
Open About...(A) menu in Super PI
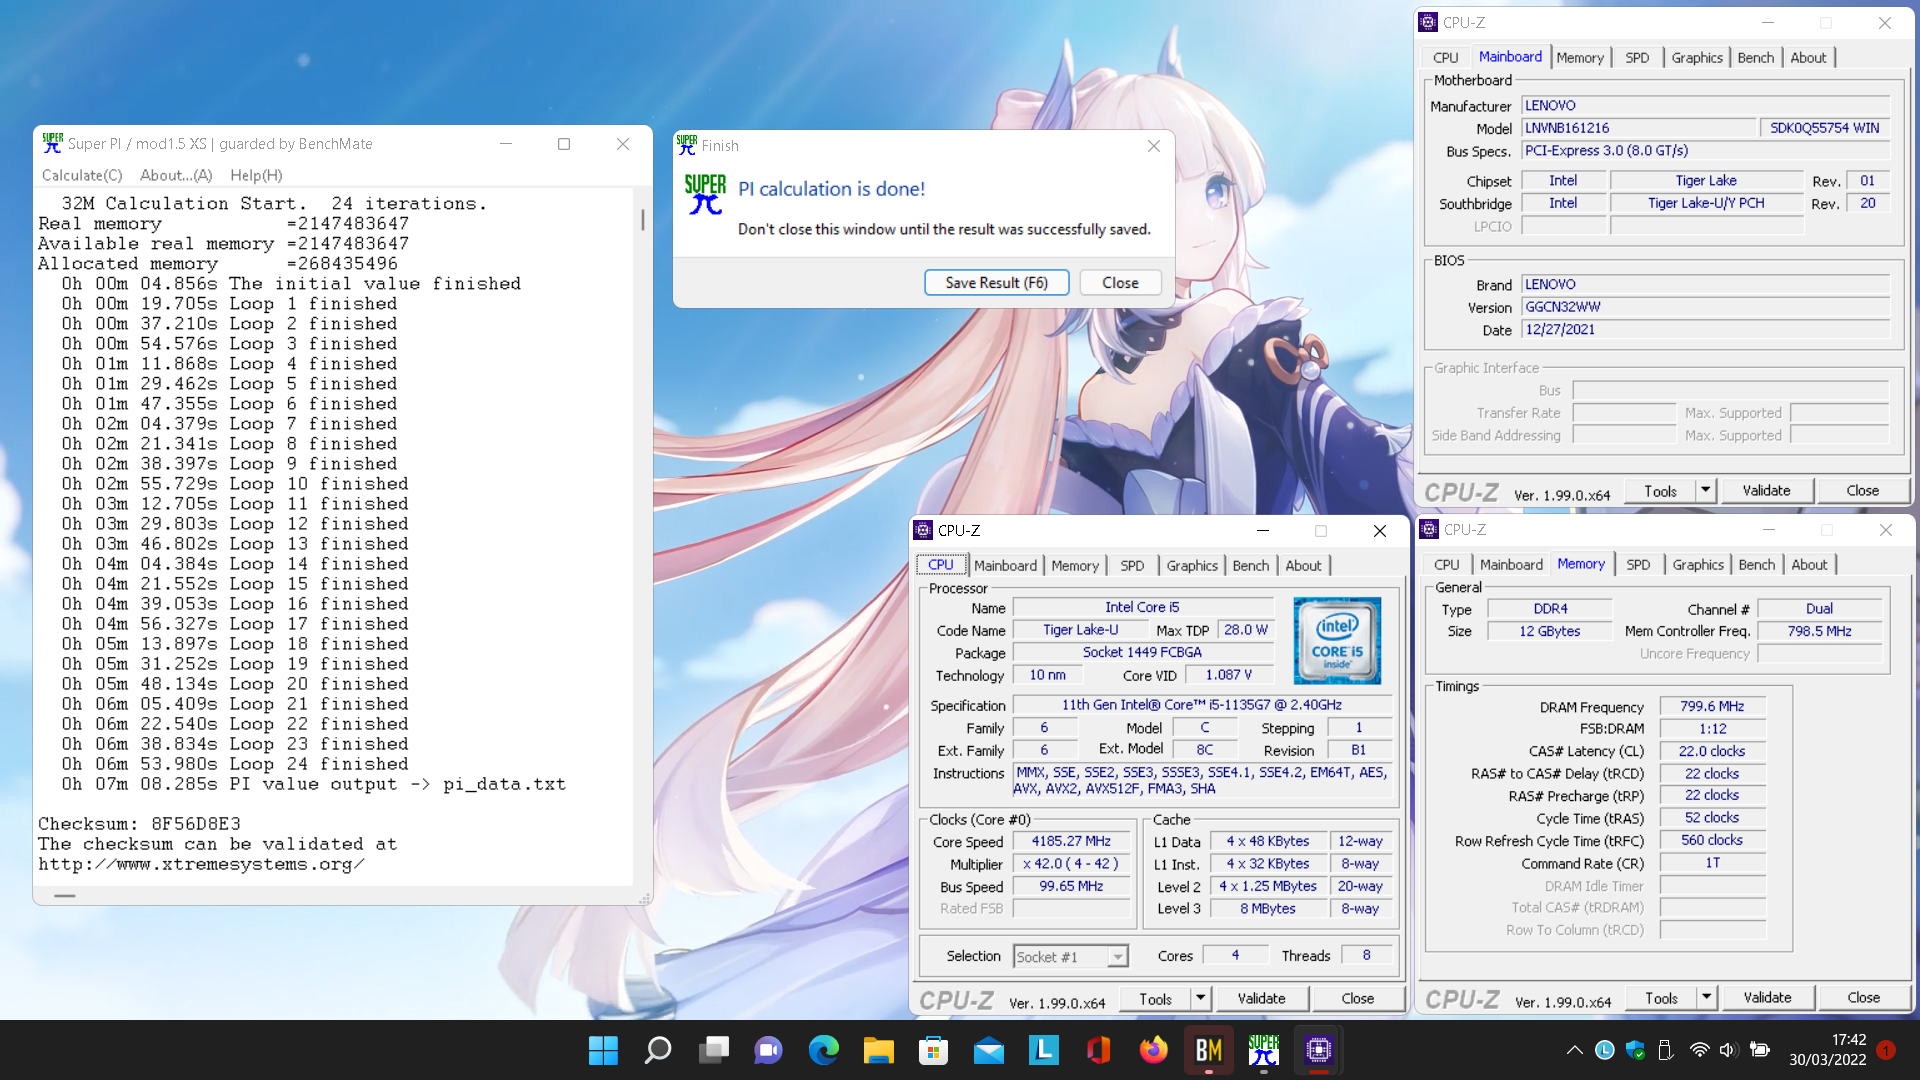(x=176, y=175)
